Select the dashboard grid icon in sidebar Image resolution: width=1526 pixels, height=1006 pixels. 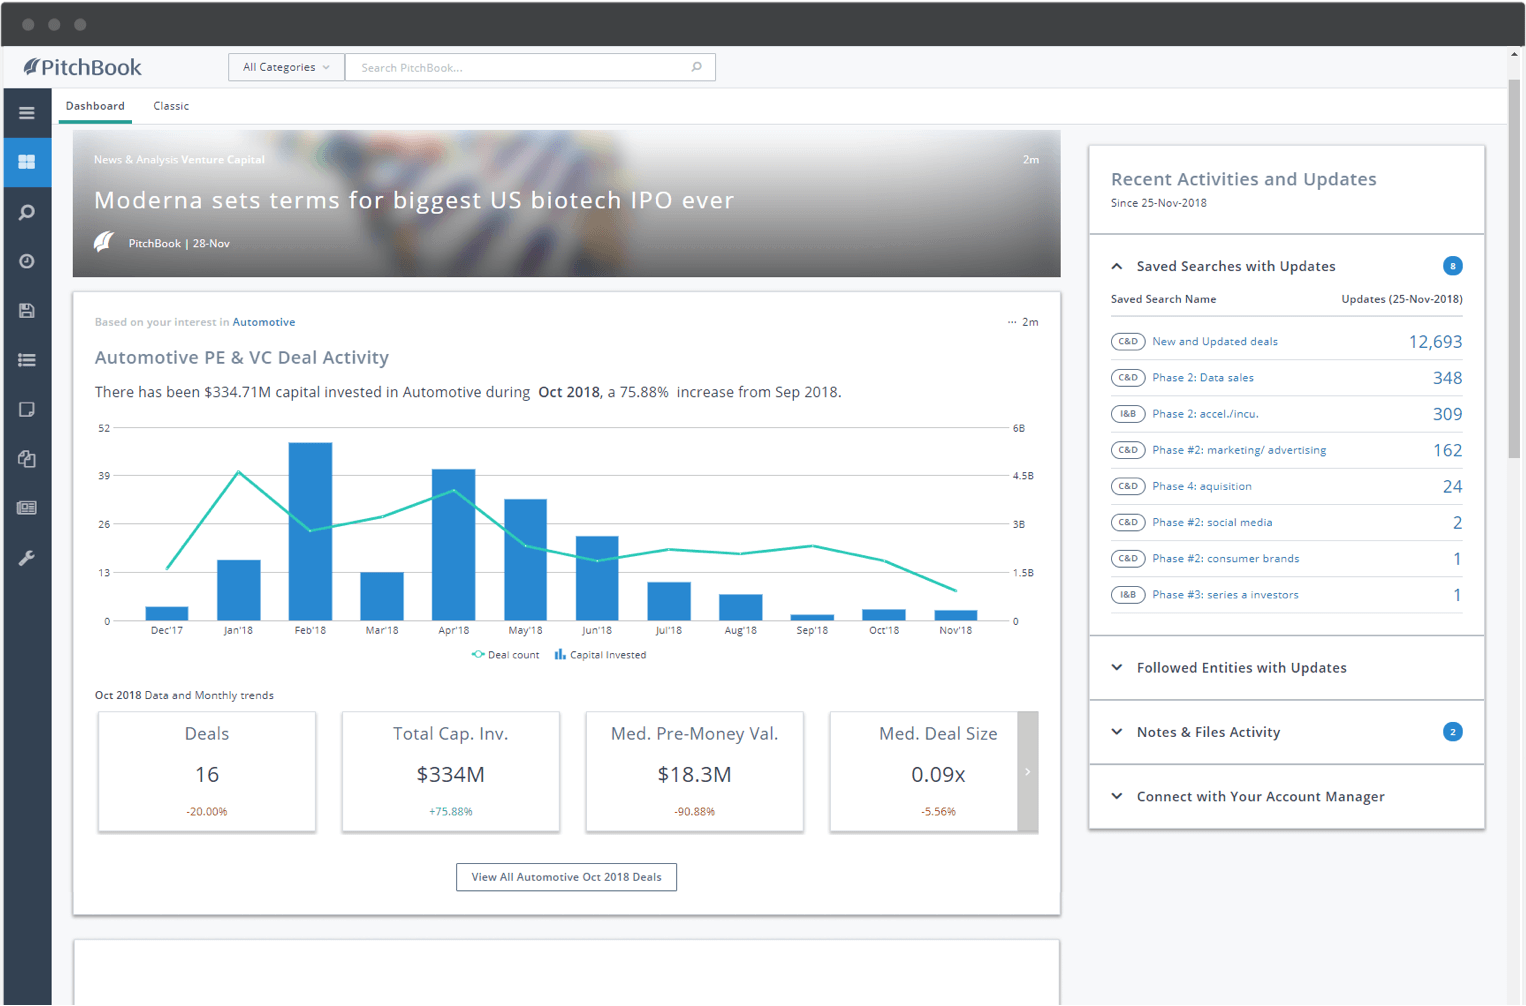click(27, 162)
